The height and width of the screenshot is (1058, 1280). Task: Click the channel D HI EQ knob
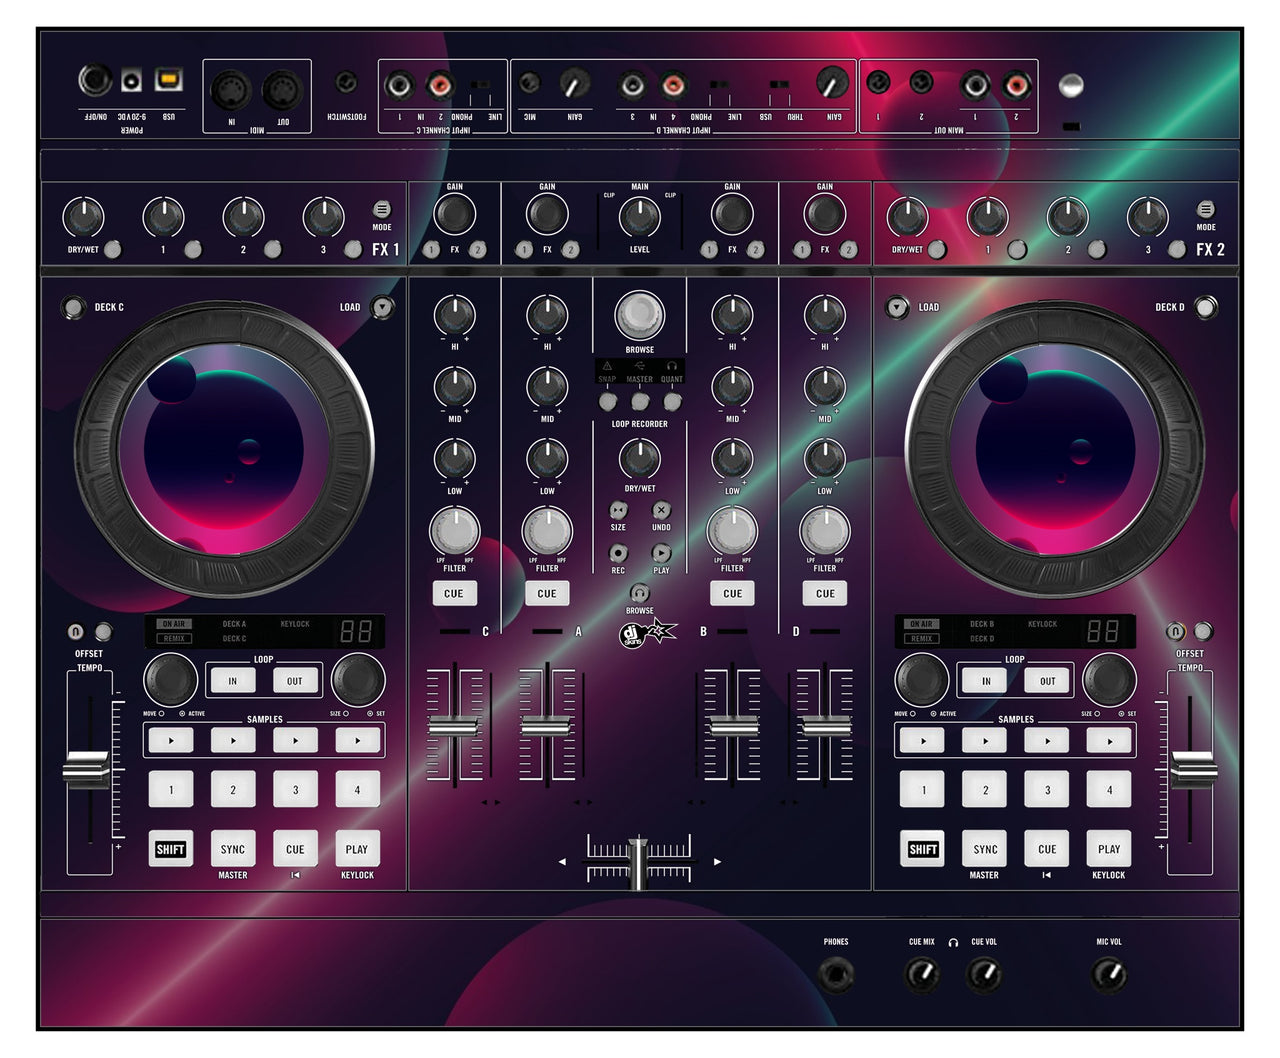pos(825,315)
